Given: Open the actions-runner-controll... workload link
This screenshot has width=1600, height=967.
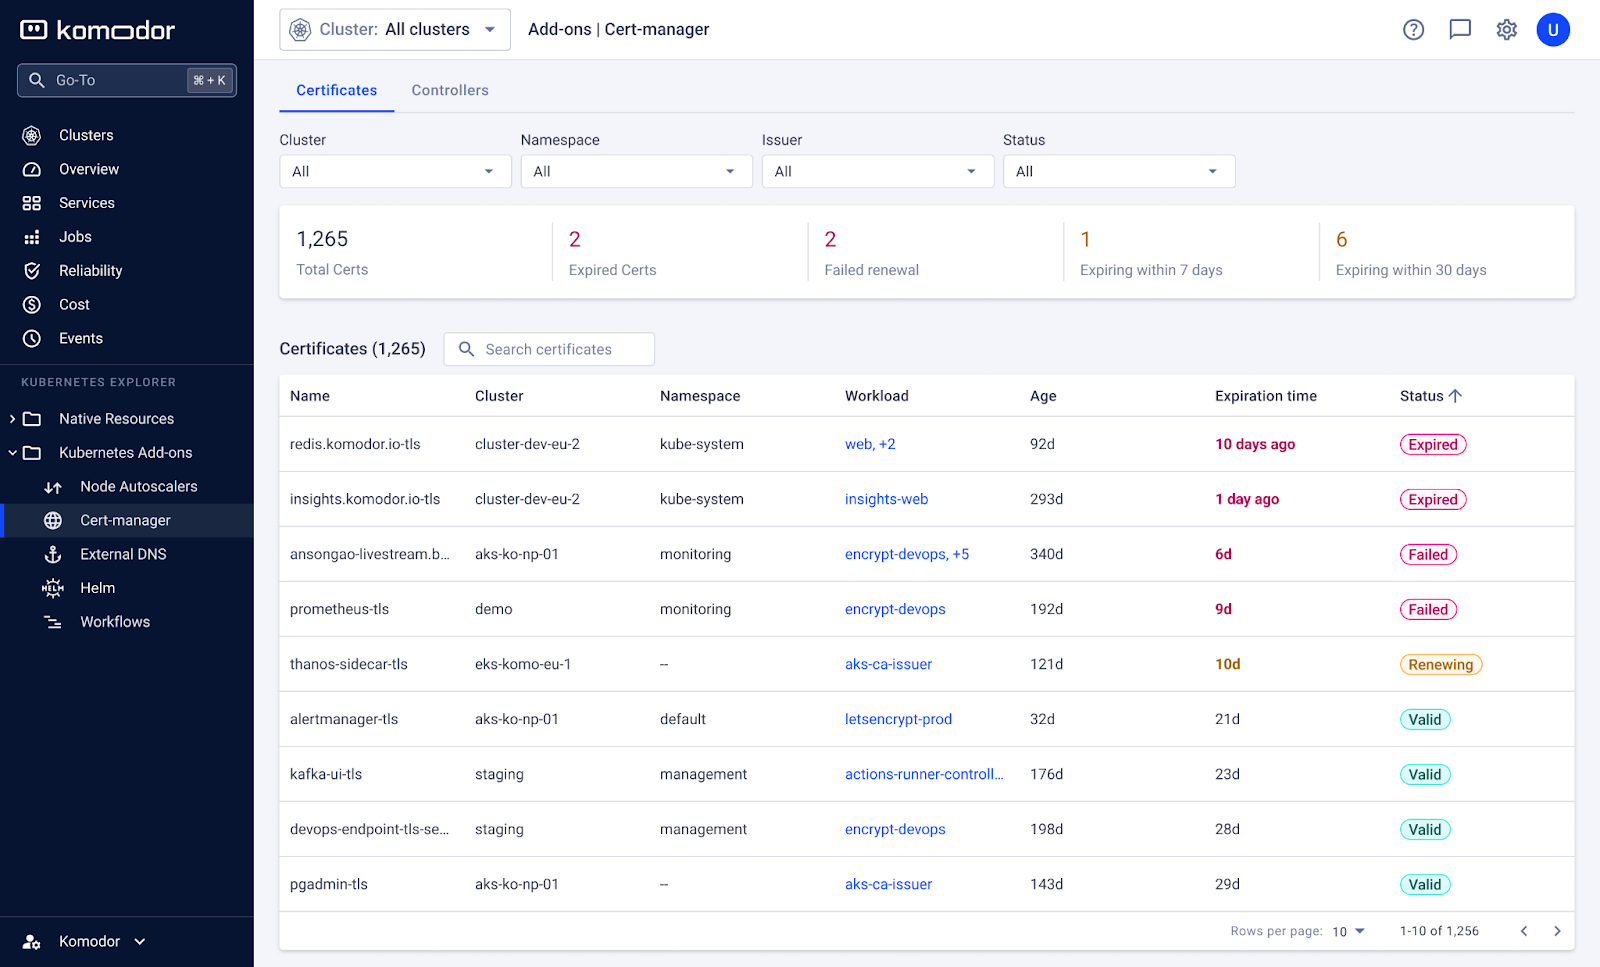Looking at the screenshot, I should click(924, 774).
